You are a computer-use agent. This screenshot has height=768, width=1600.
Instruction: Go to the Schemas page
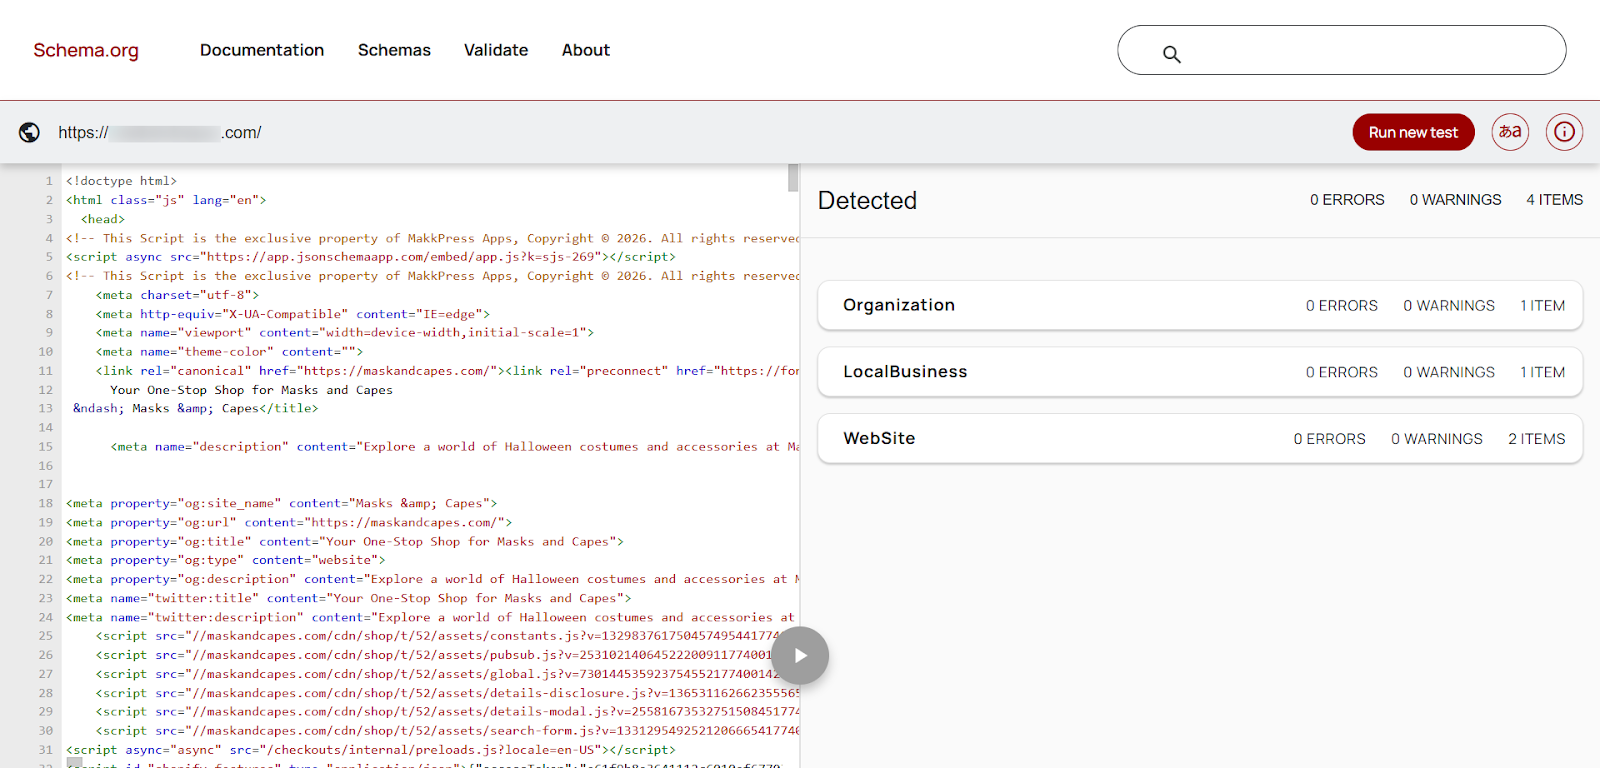tap(394, 50)
